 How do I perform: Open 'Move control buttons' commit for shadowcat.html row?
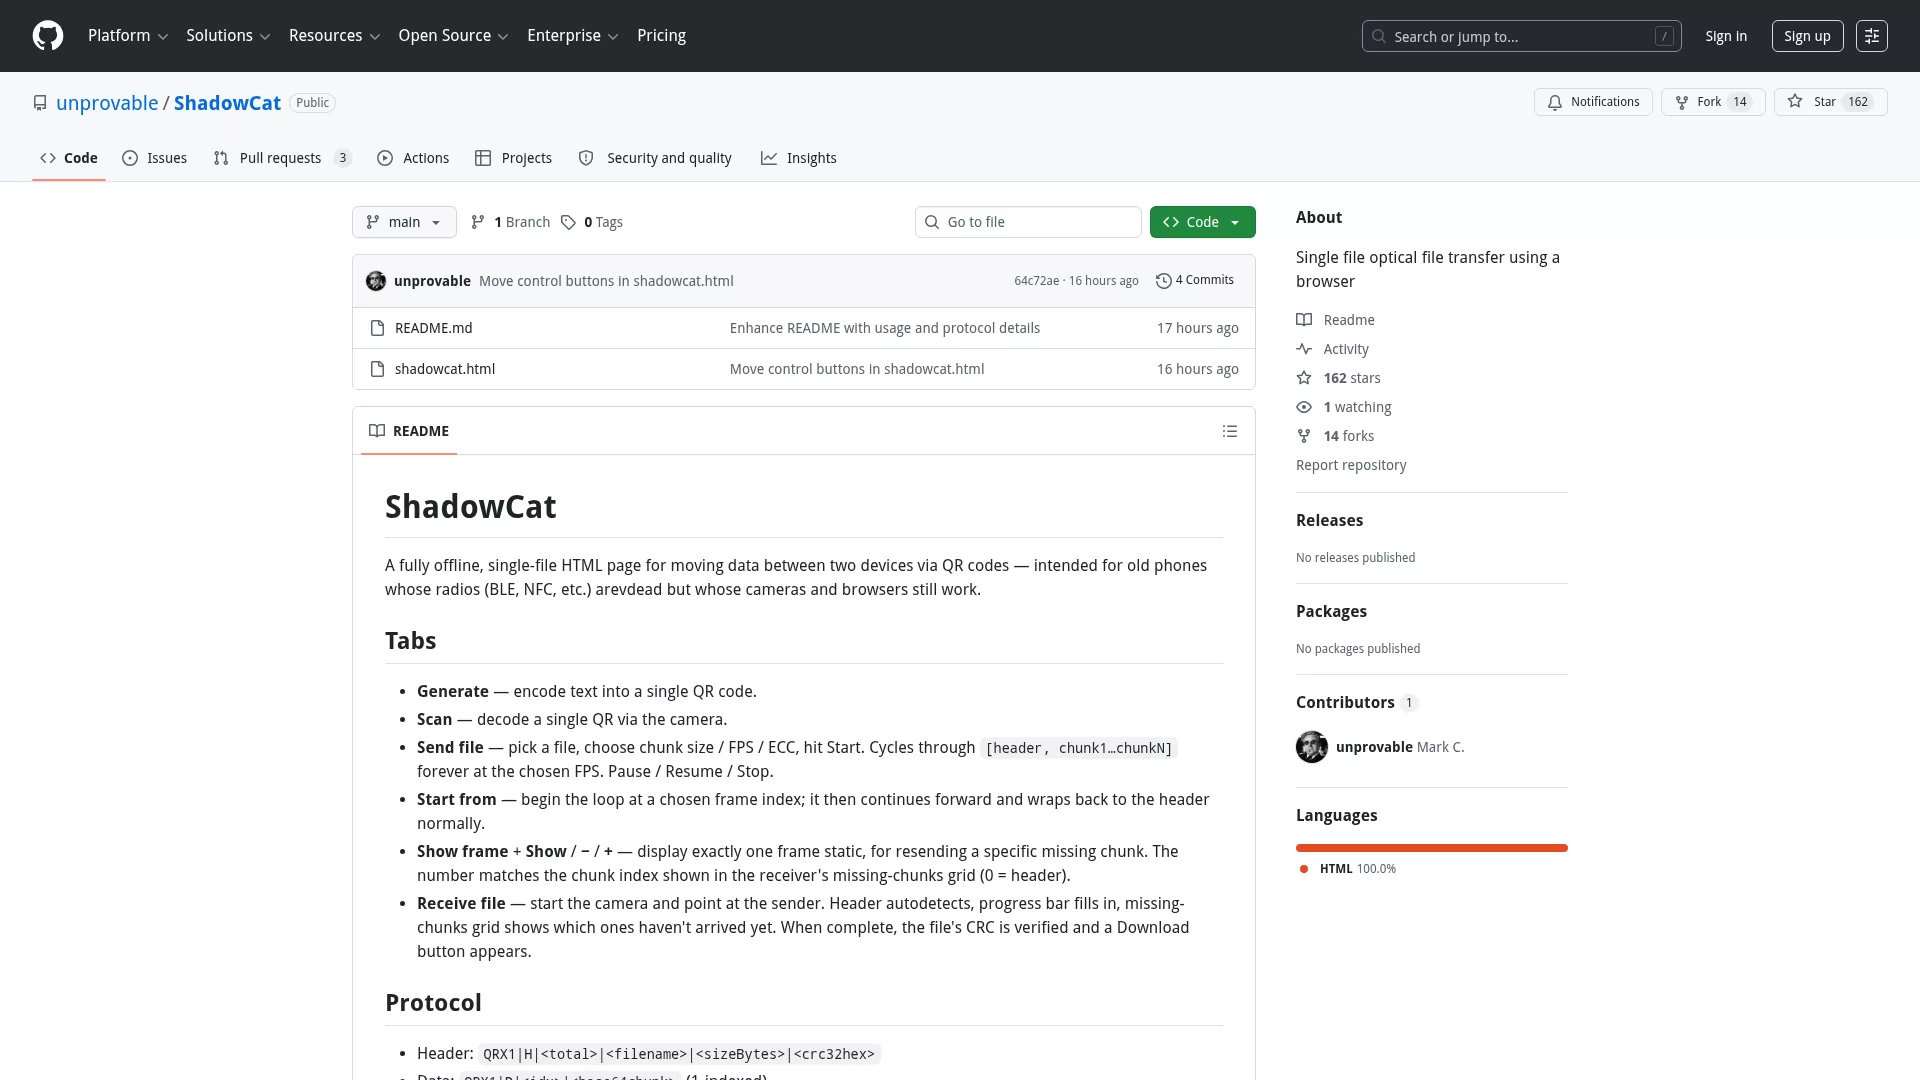tap(857, 369)
